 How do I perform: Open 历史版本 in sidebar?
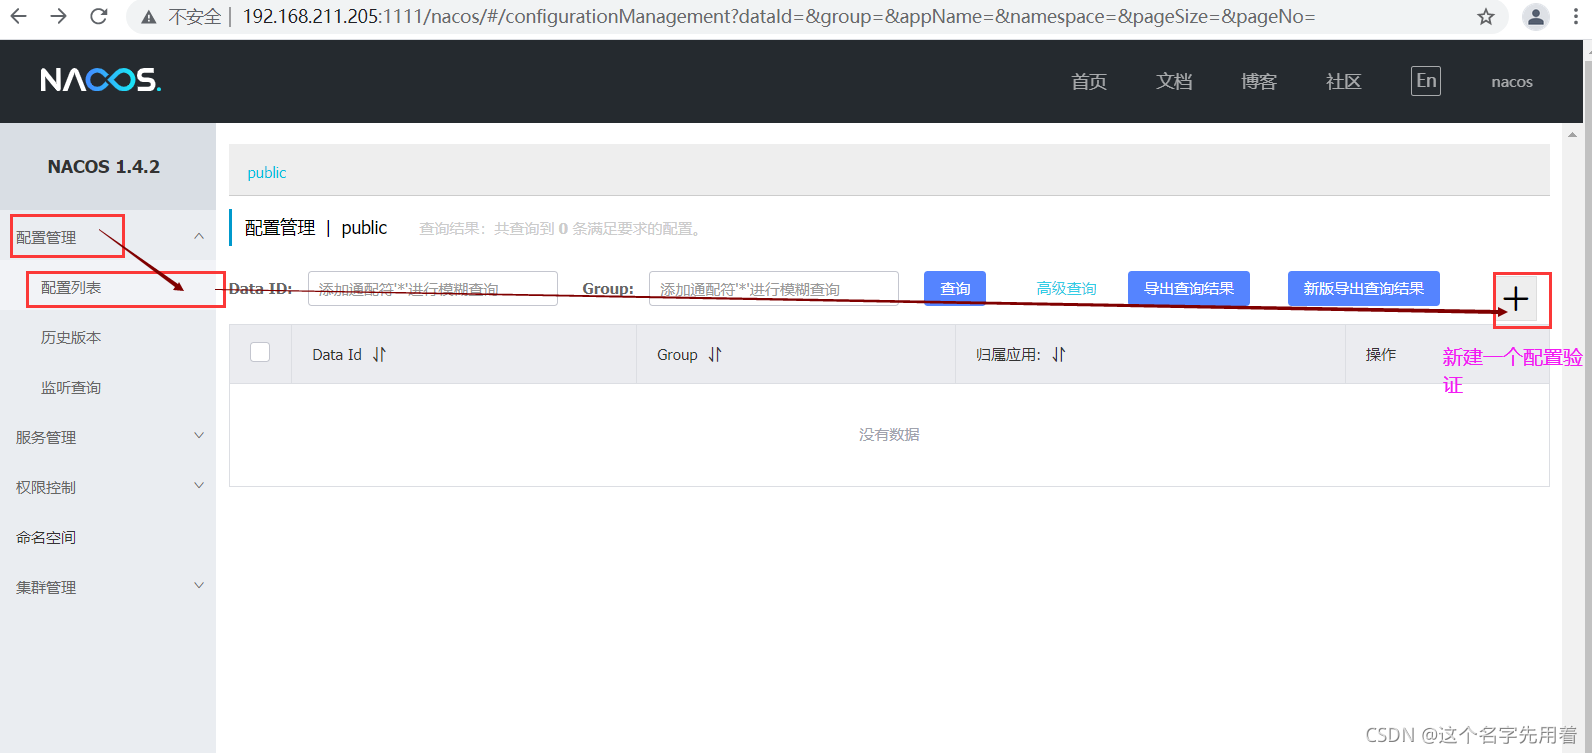71,337
